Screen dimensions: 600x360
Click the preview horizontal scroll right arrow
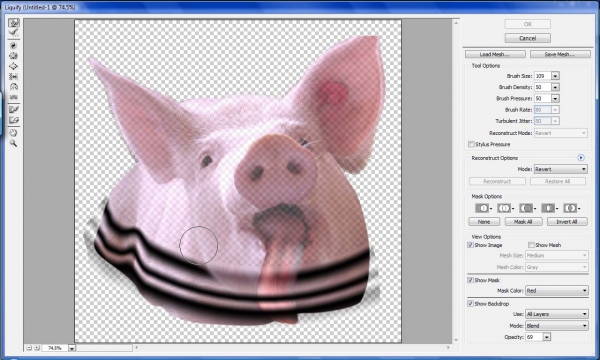click(448, 347)
